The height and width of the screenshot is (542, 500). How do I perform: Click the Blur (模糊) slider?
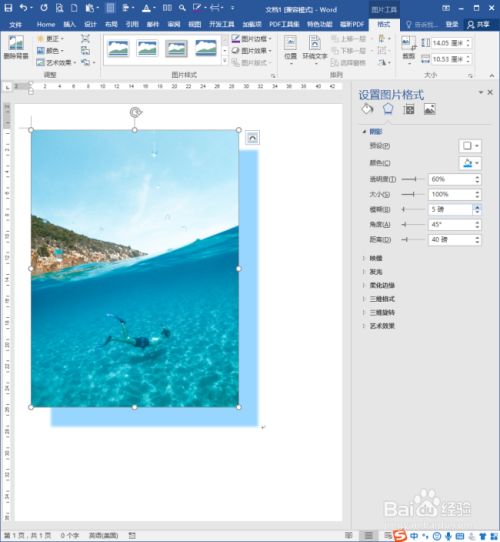pyautogui.click(x=413, y=209)
